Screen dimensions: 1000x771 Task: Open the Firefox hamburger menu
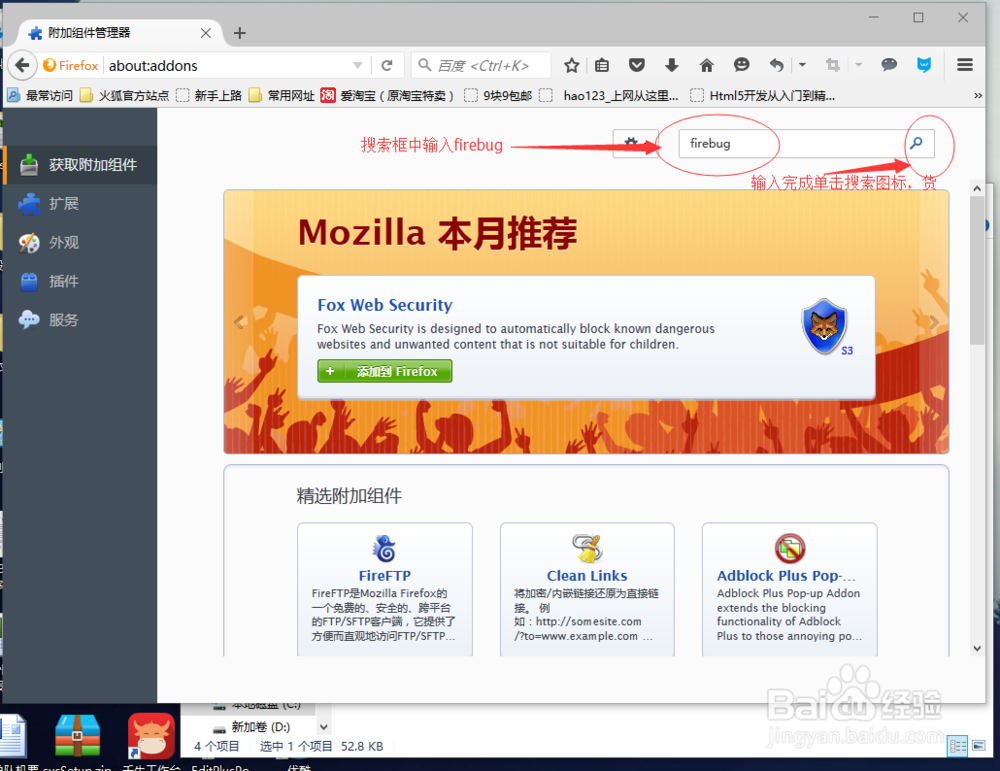pyautogui.click(x=965, y=65)
